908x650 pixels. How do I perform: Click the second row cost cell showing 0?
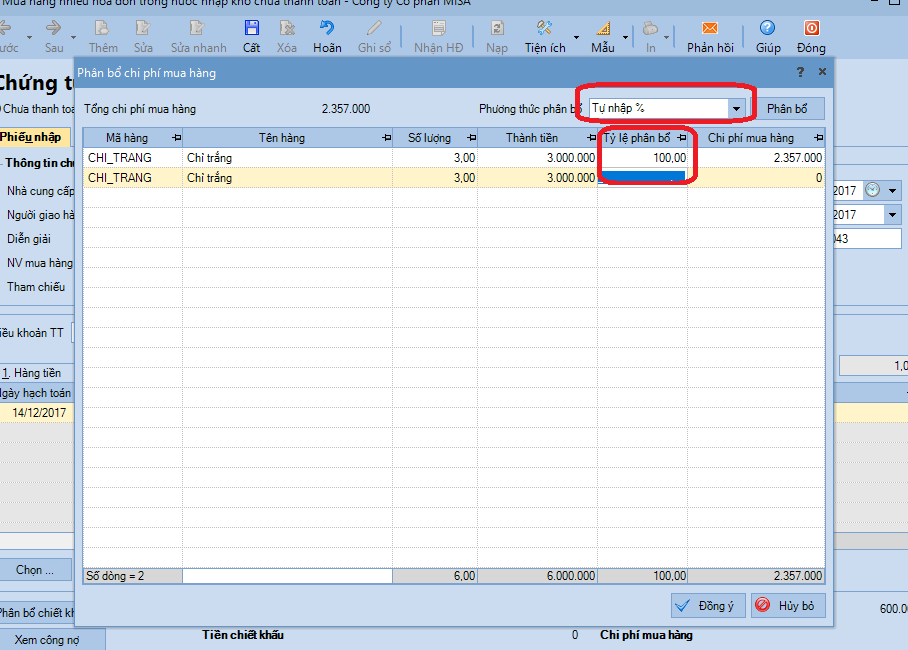pyautogui.click(x=756, y=177)
